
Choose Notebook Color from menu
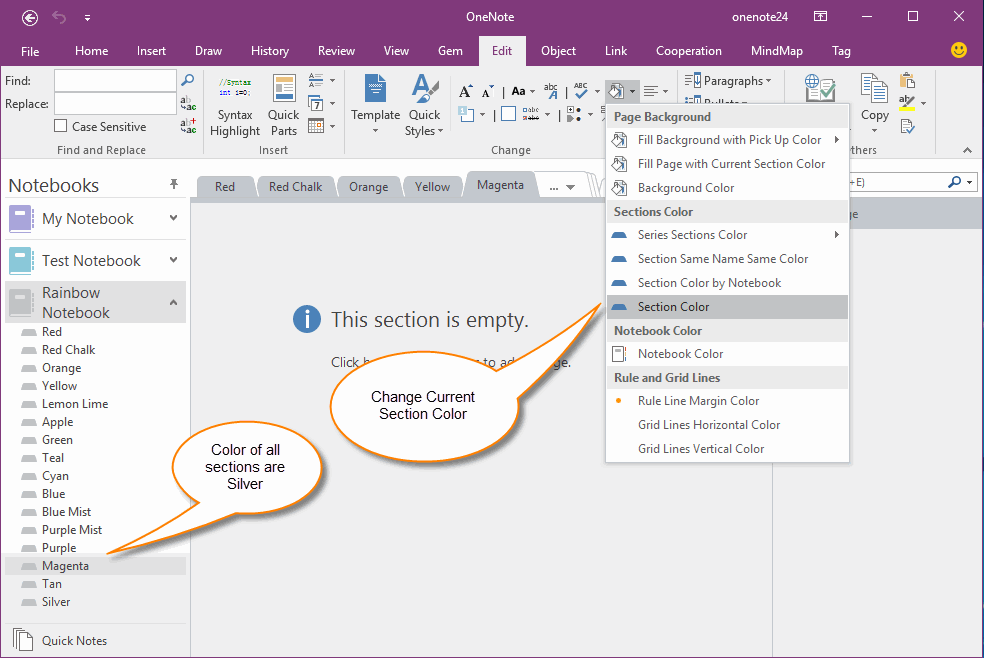point(727,354)
